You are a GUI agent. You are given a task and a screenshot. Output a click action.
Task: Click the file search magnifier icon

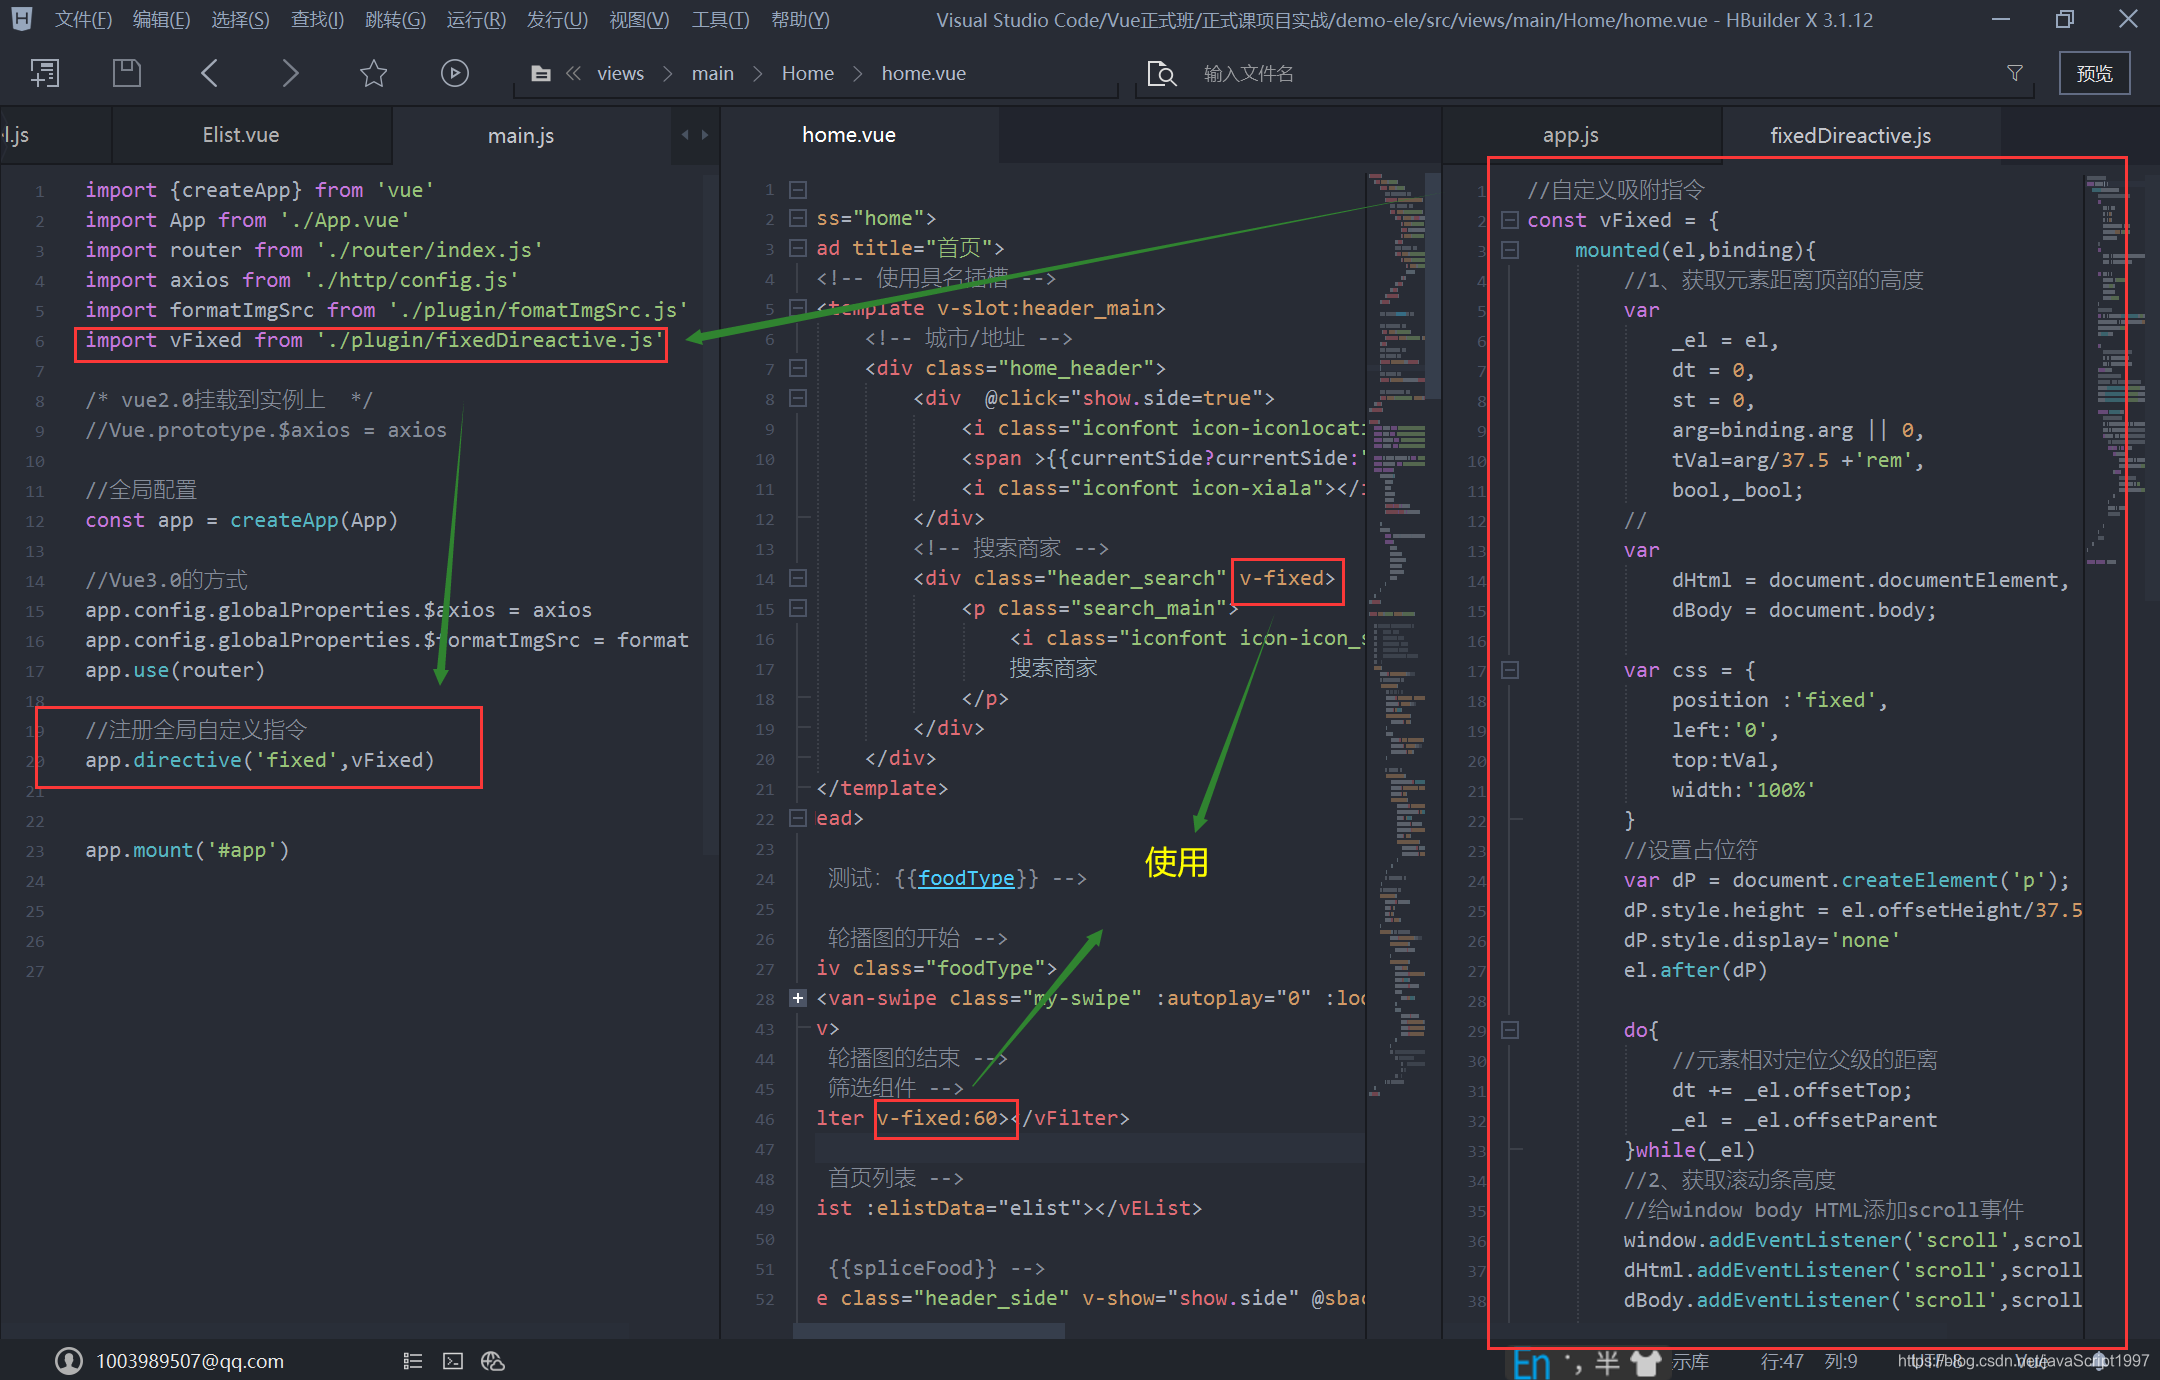coord(1162,73)
